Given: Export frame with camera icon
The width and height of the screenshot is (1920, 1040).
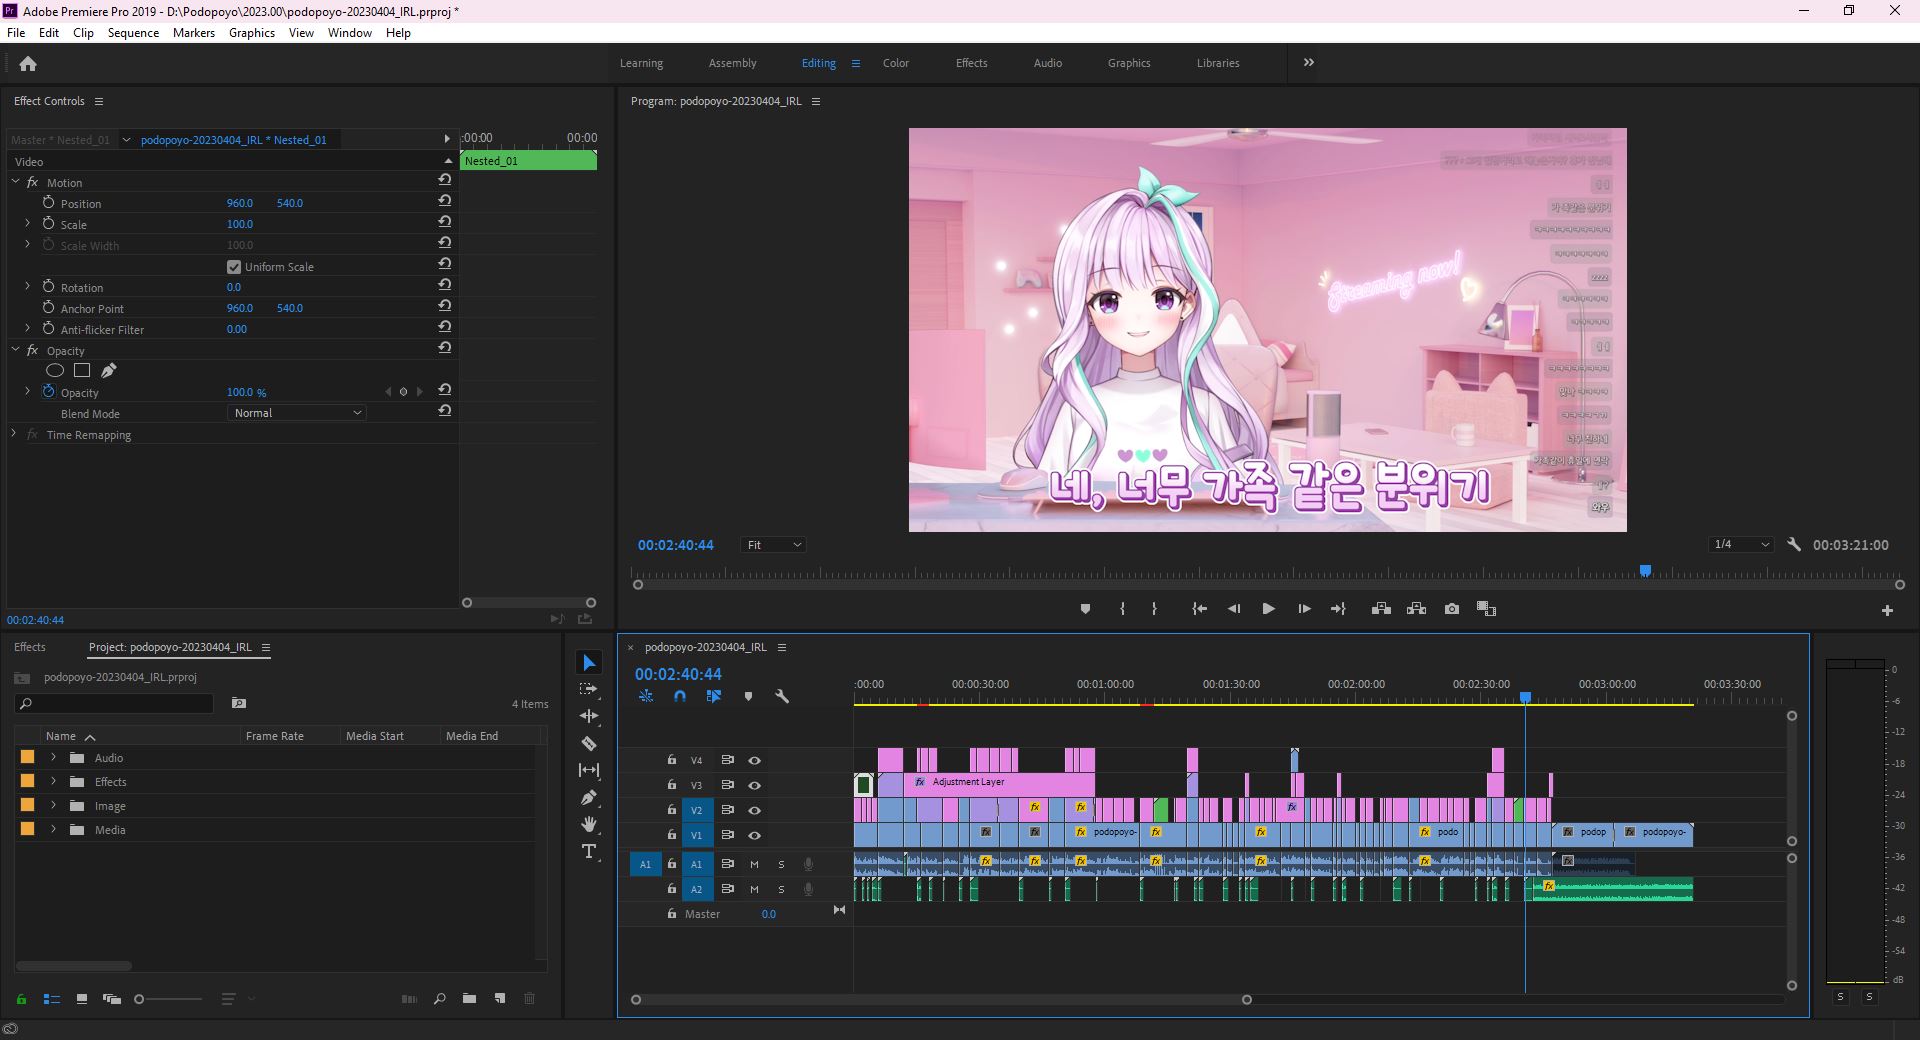Looking at the screenshot, I should pyautogui.click(x=1452, y=609).
